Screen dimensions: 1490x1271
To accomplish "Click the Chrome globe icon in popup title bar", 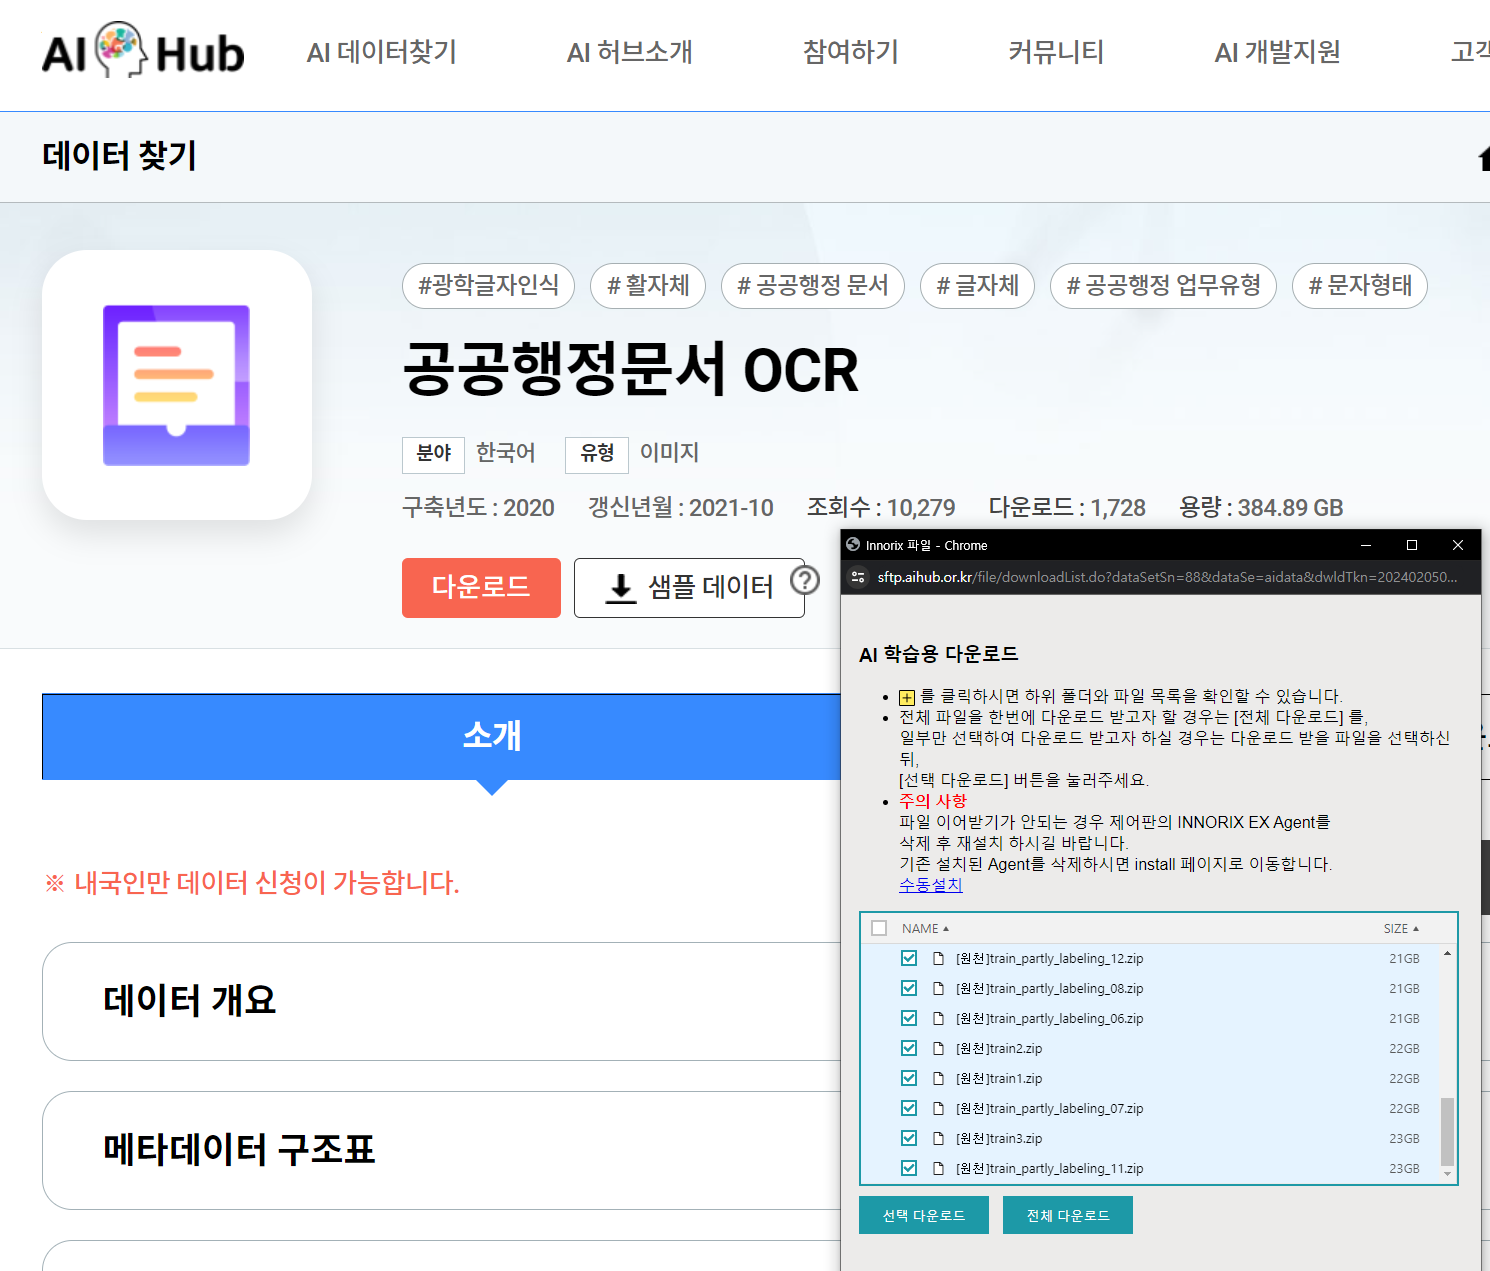I will click(853, 545).
